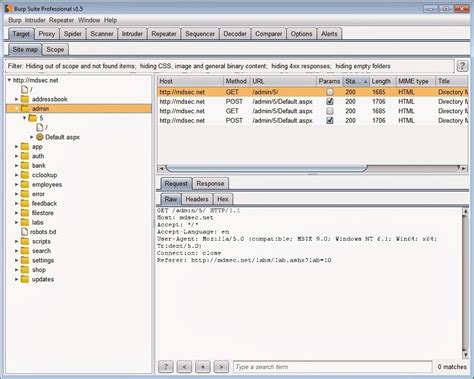
Task: Open the Burp menu
Action: (15, 20)
